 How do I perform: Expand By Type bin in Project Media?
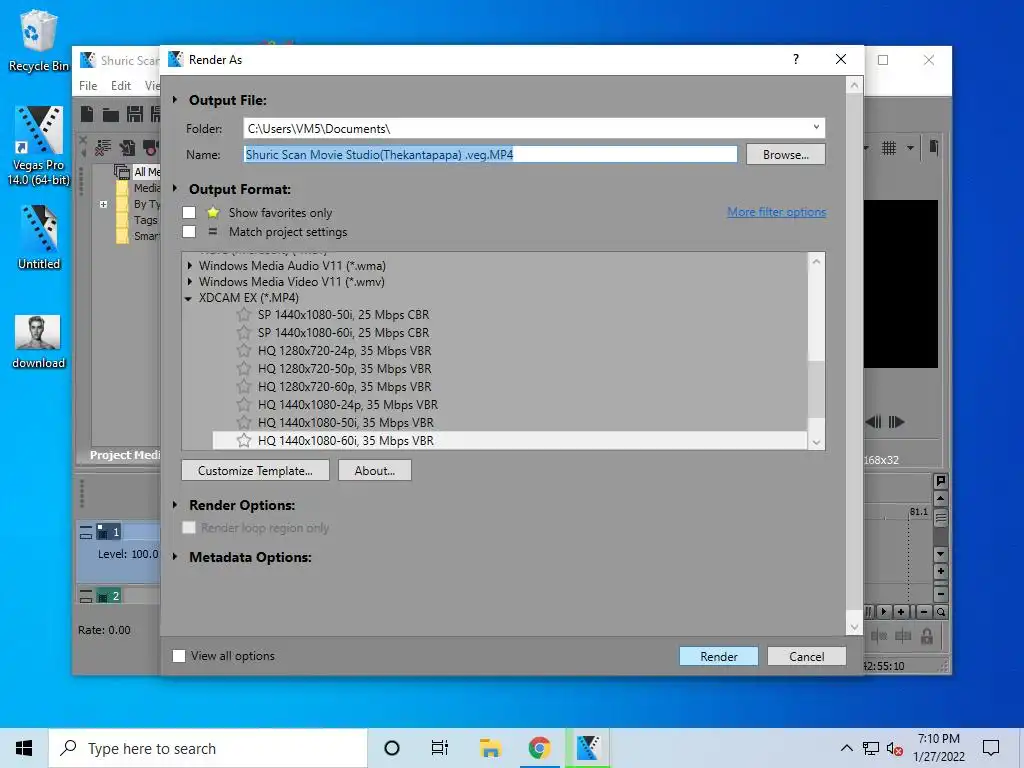(x=103, y=204)
